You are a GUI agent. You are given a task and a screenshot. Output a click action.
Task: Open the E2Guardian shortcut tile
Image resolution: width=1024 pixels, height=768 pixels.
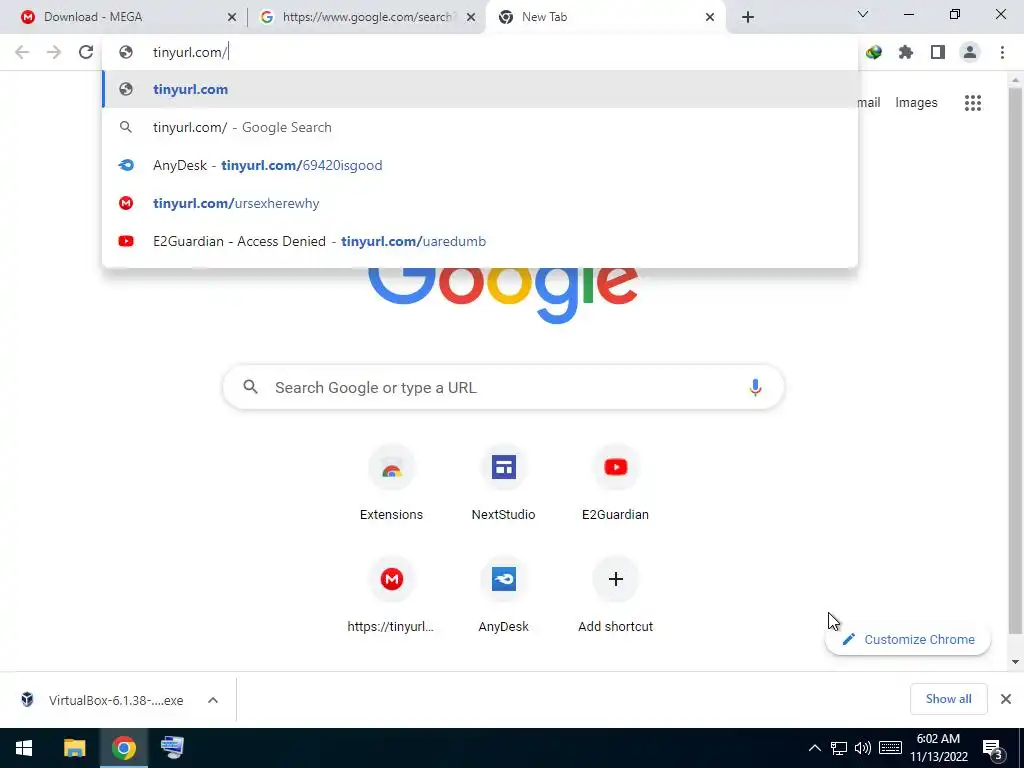pyautogui.click(x=615, y=484)
